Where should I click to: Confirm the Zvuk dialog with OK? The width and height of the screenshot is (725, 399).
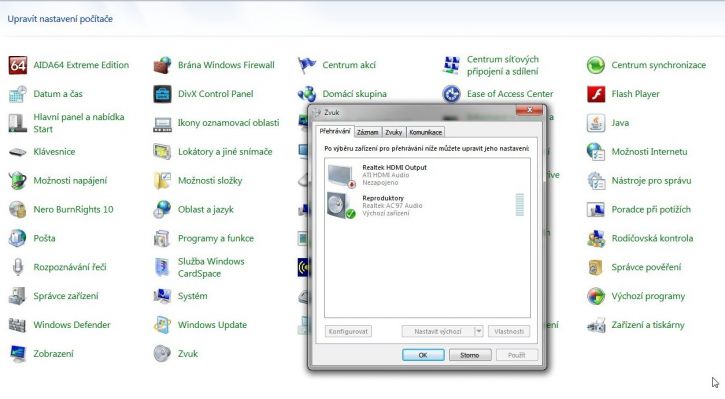(423, 355)
